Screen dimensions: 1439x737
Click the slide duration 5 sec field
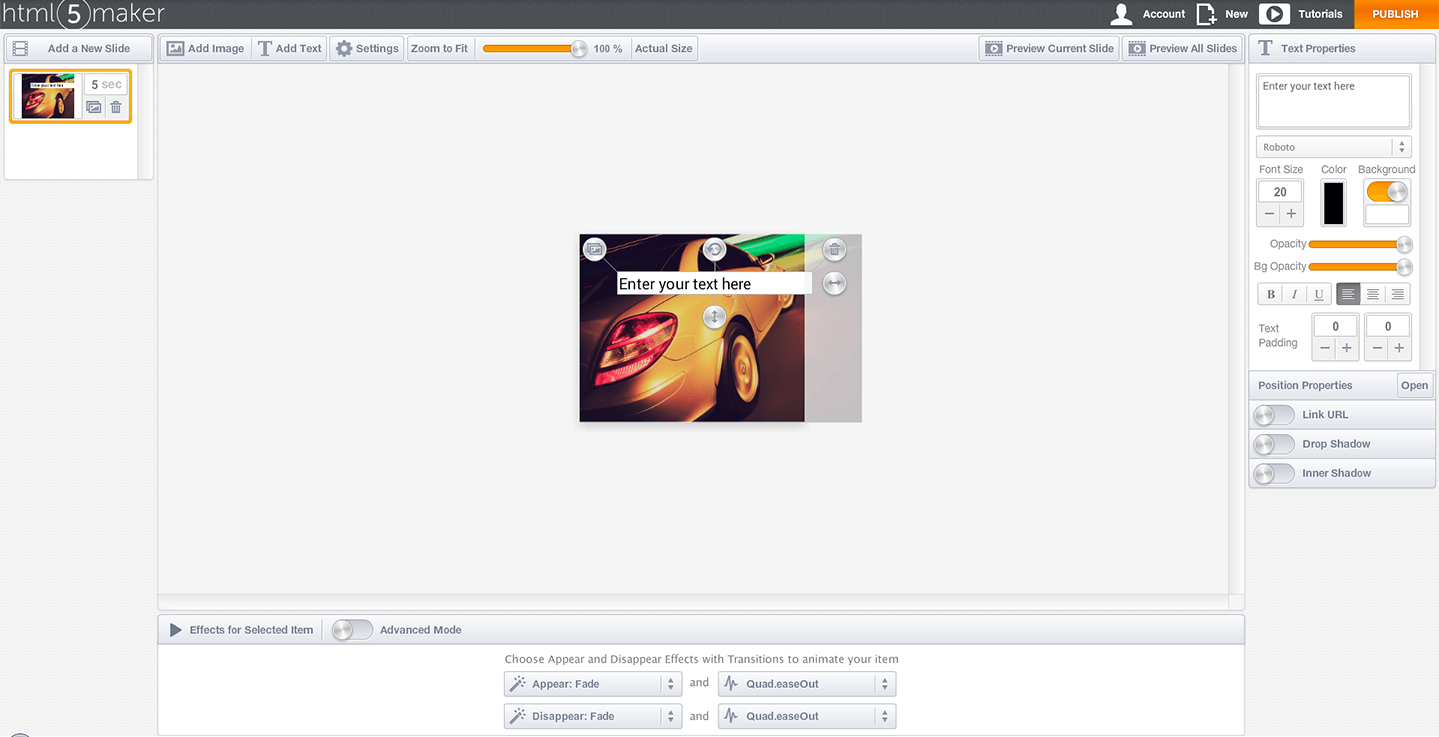point(106,85)
